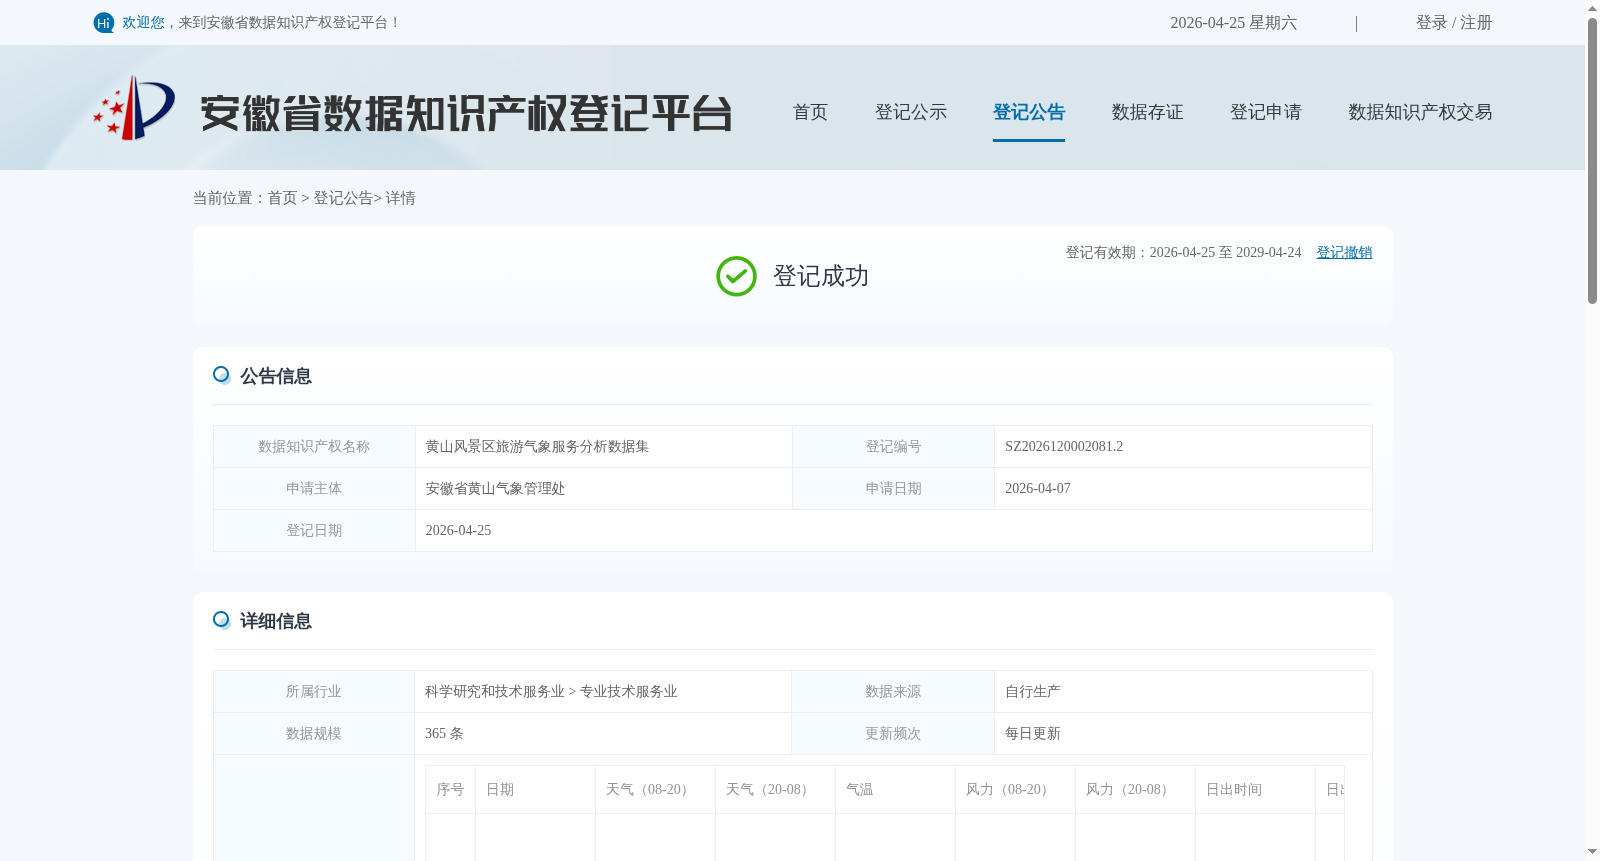Image resolution: width=1600 pixels, height=861 pixels.
Task: Click data source value 自行生产
Action: [x=1033, y=692]
